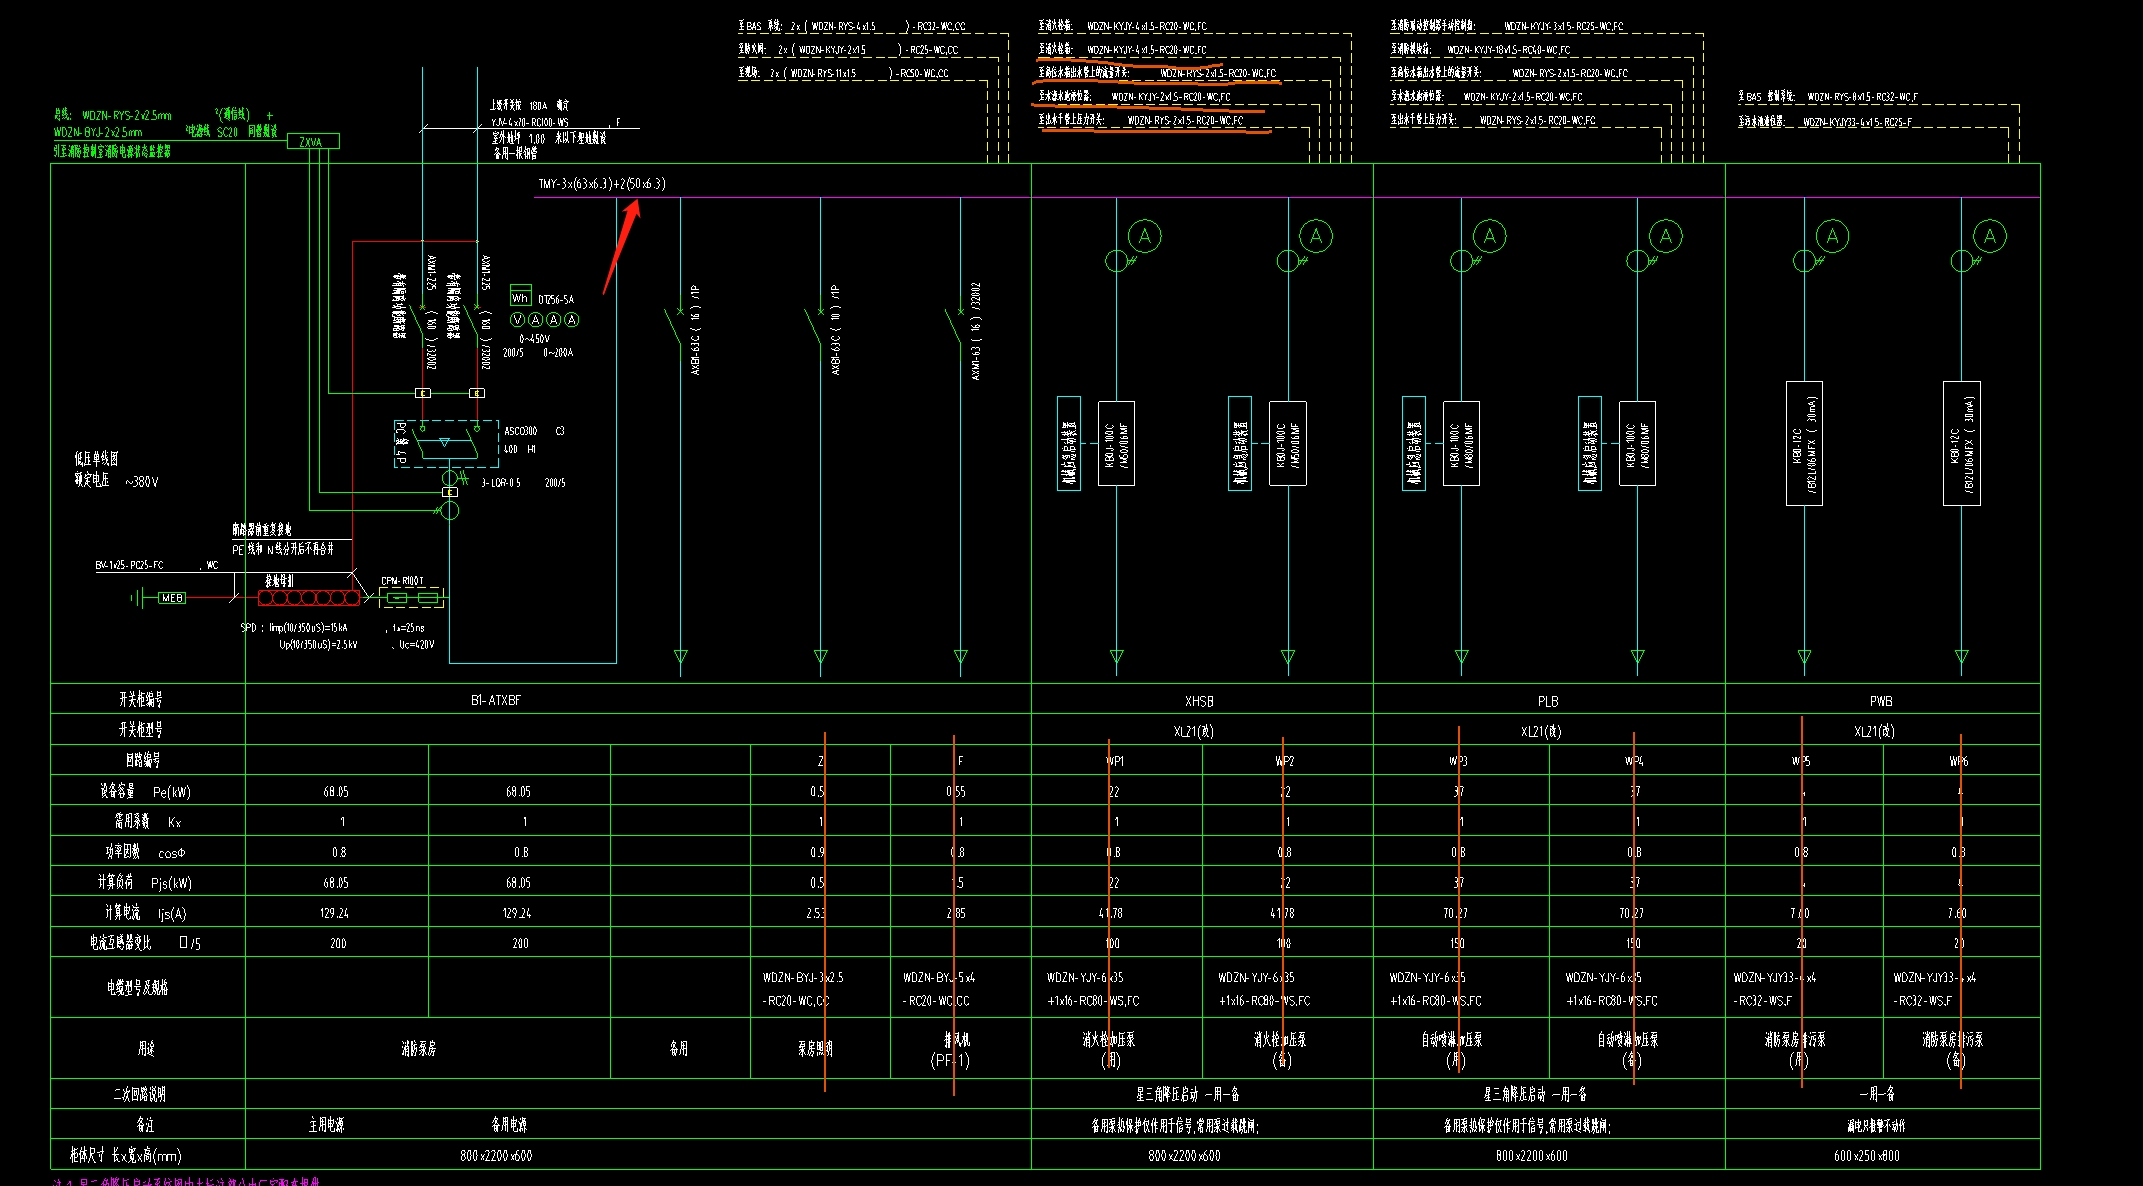The width and height of the screenshot is (2143, 1186).
Task: Select the 600x250x800 cabinet size value
Action: (x=1866, y=1155)
